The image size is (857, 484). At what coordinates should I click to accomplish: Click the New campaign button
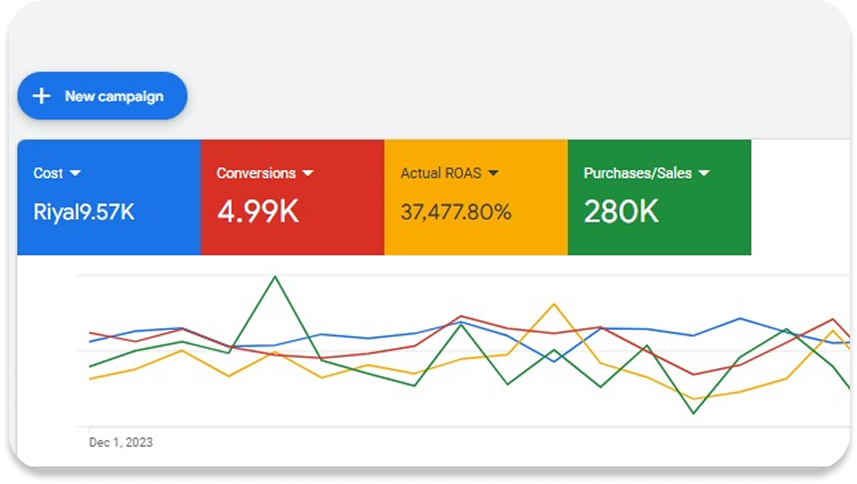pos(102,96)
